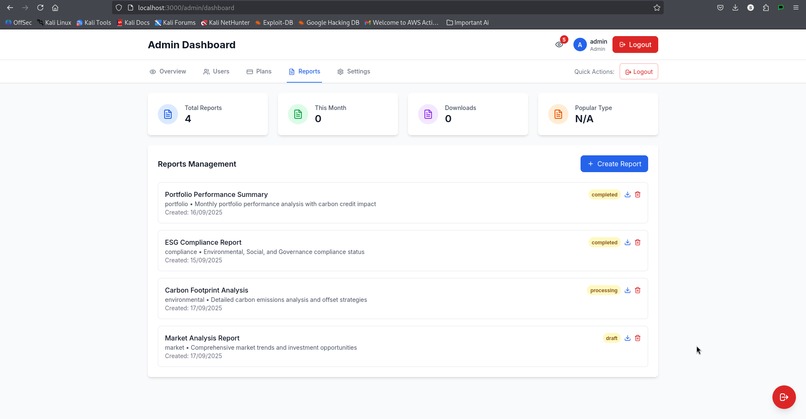Open the browser home page
This screenshot has width=806, height=419.
tap(55, 8)
